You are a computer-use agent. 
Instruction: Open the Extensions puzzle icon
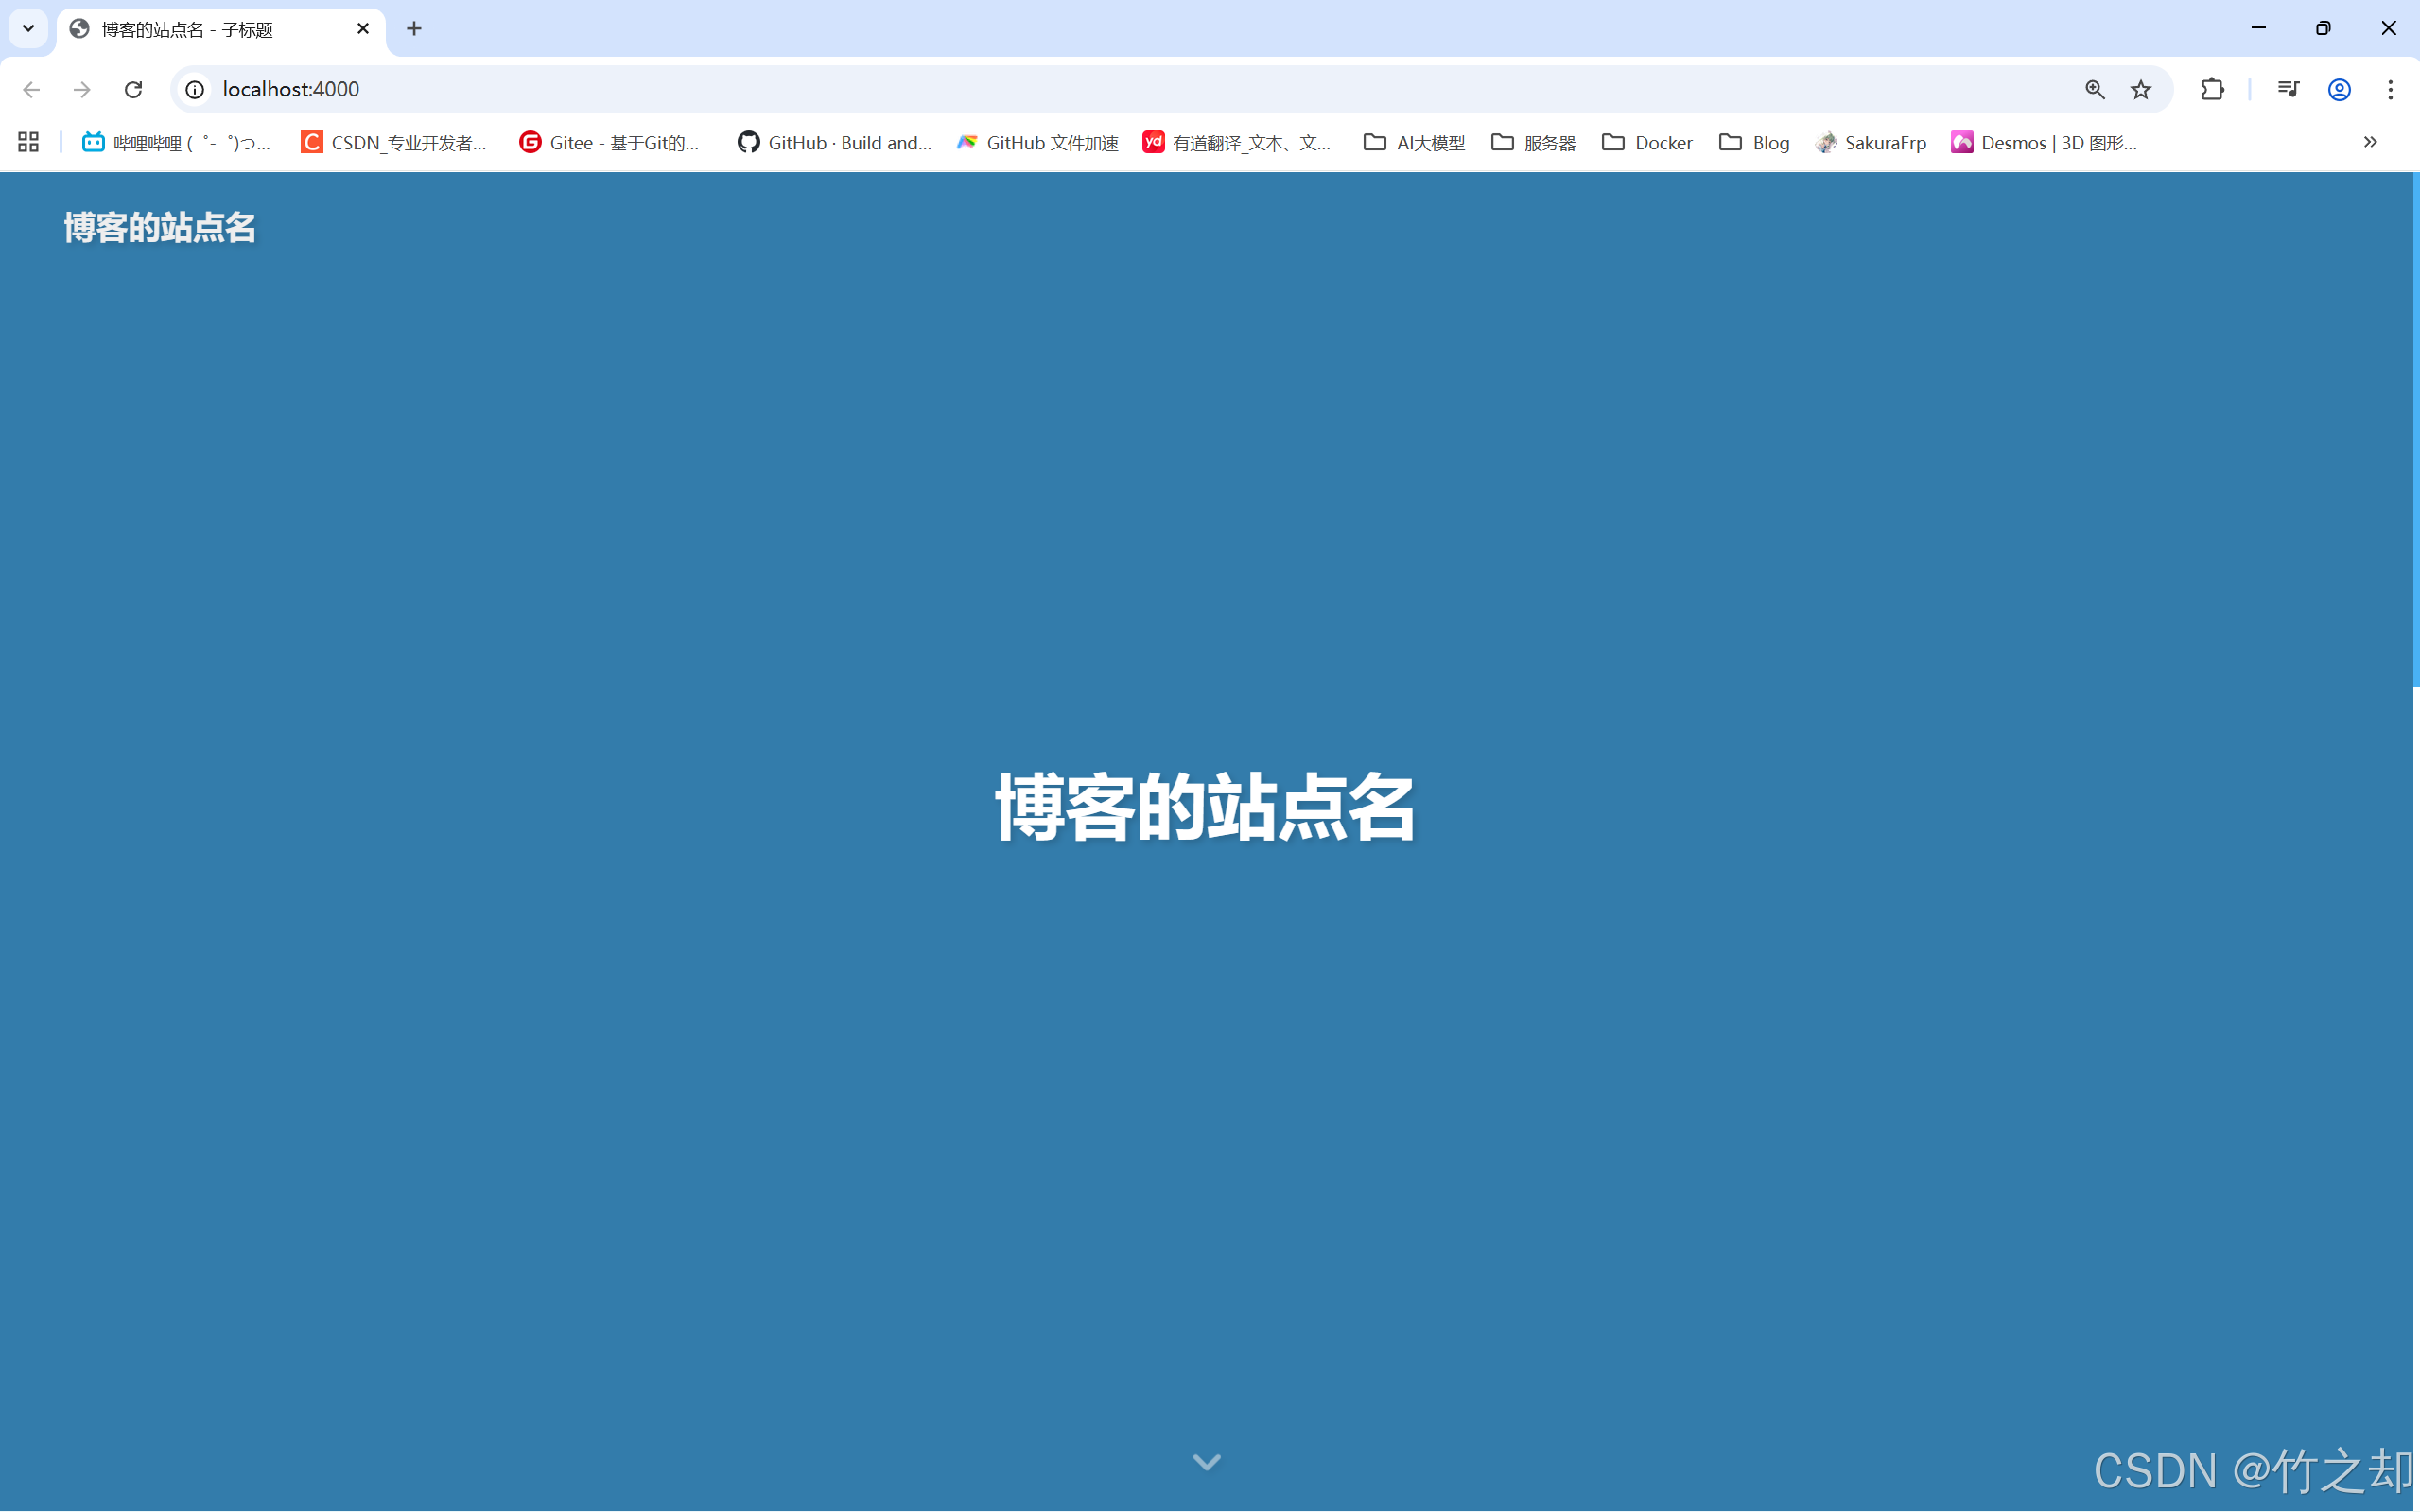coord(2212,89)
